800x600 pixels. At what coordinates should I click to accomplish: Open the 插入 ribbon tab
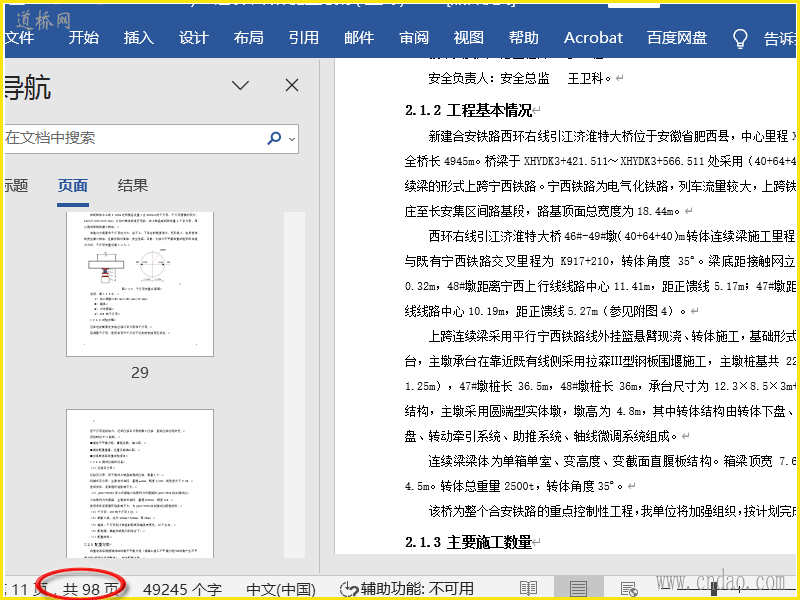(x=138, y=38)
